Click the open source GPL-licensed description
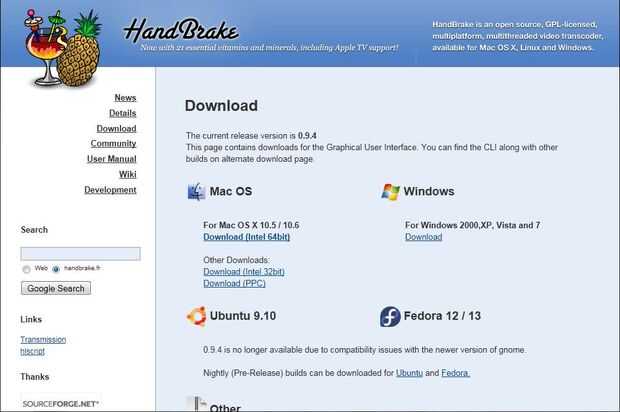The image size is (620, 412). click(x=518, y=36)
